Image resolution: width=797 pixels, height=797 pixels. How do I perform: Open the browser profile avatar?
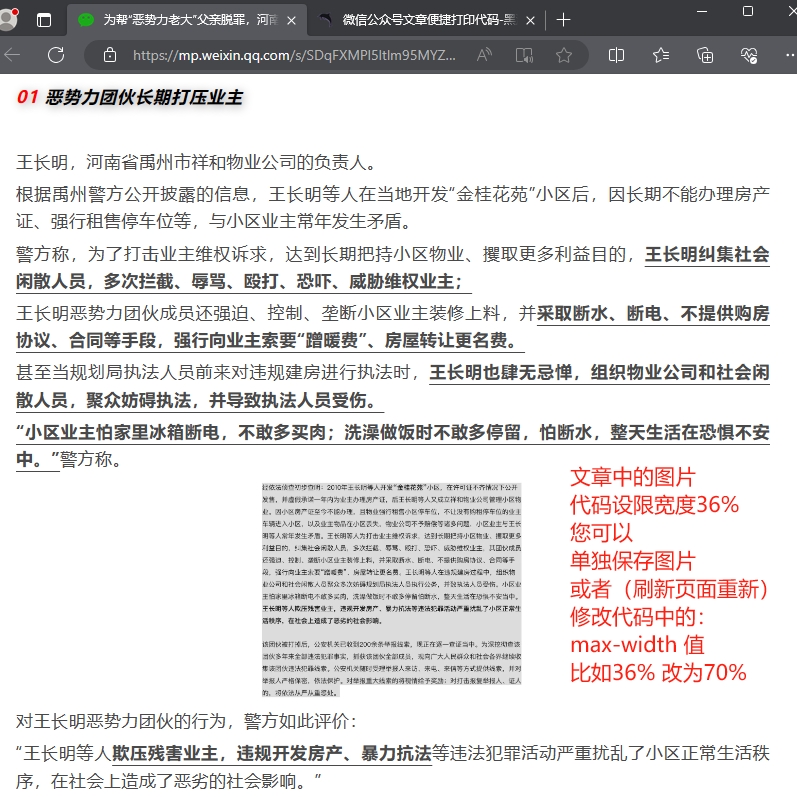click(8, 19)
